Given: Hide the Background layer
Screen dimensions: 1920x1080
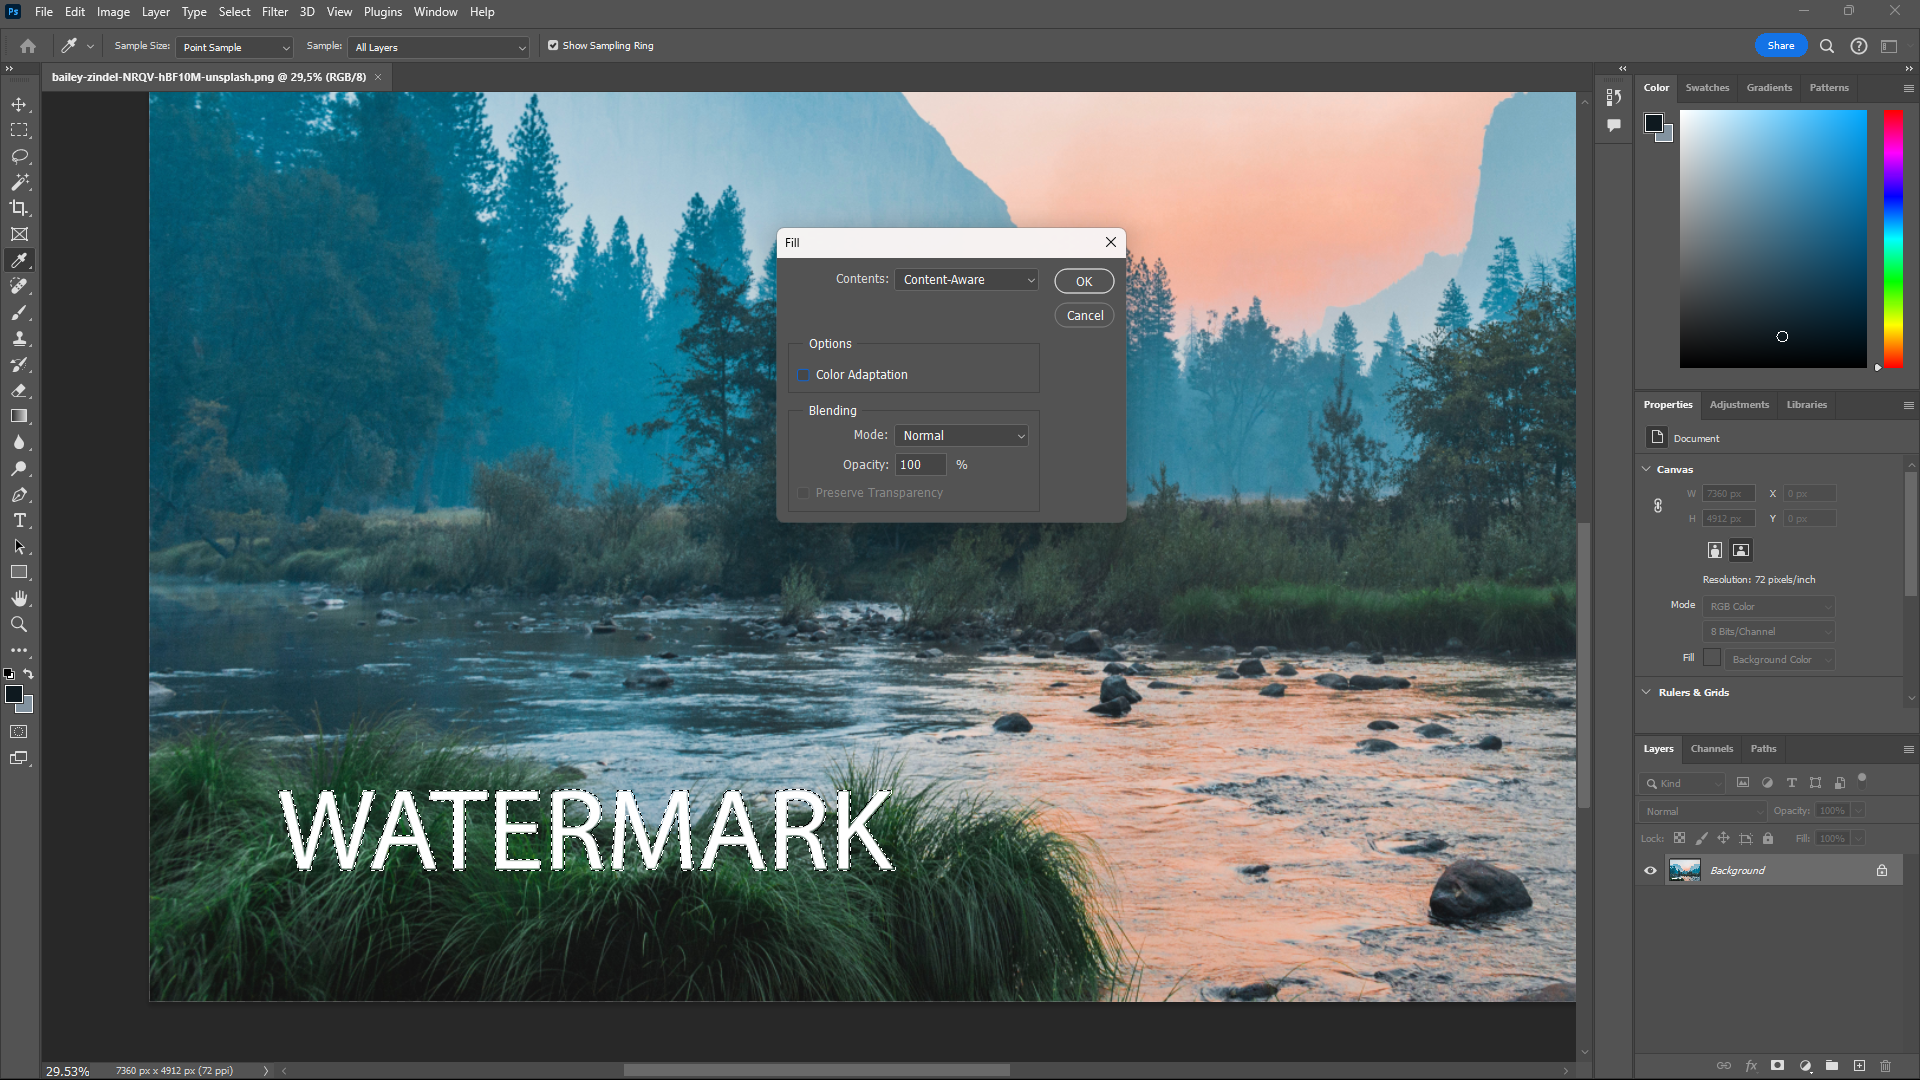Looking at the screenshot, I should [x=1649, y=870].
